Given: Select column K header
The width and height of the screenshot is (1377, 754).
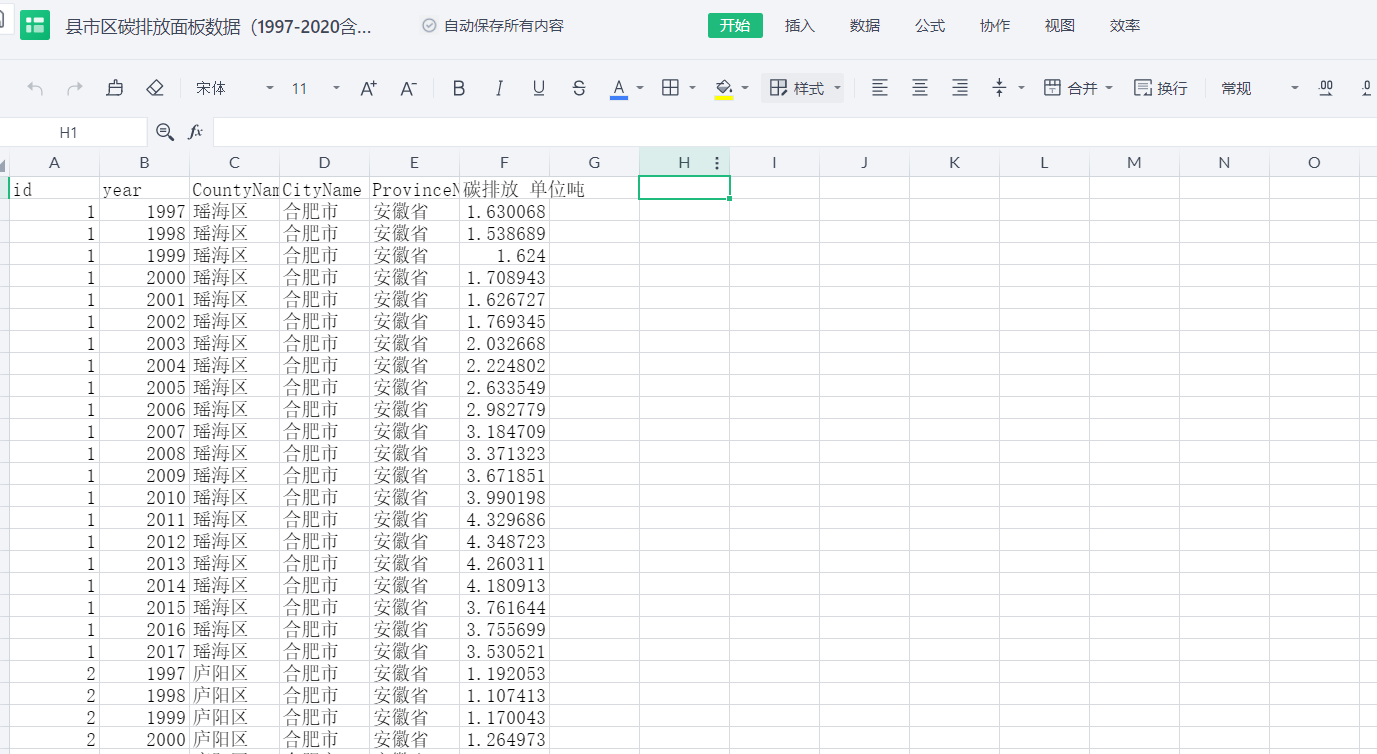Looking at the screenshot, I should (955, 163).
